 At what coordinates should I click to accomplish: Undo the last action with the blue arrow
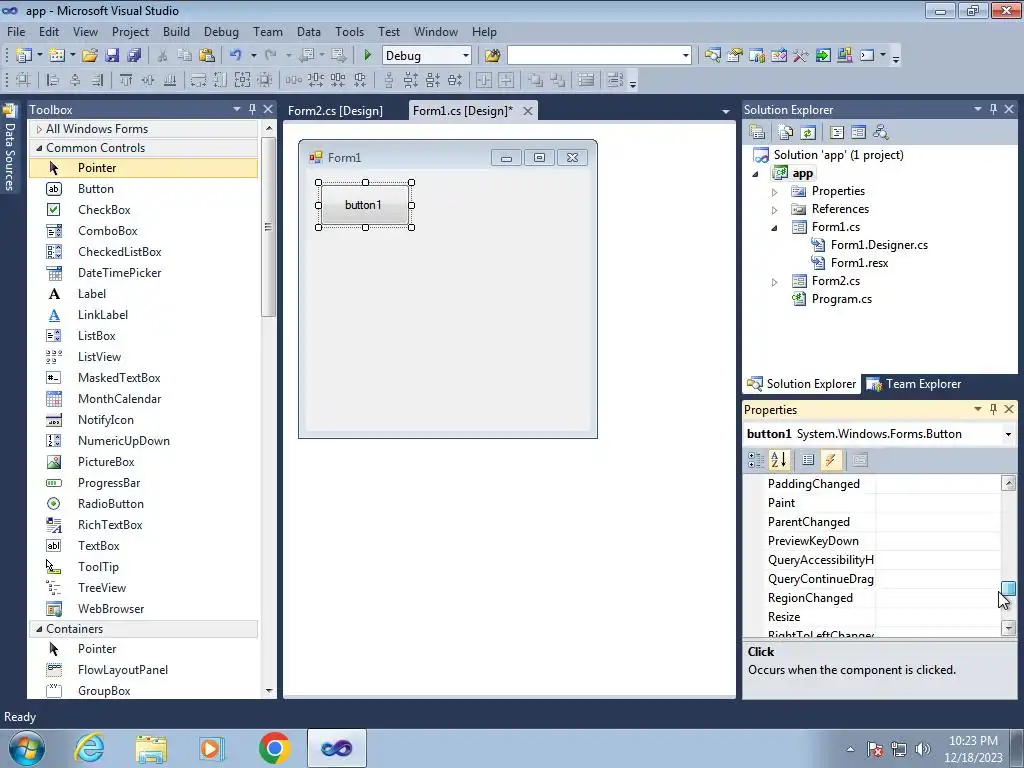point(235,56)
